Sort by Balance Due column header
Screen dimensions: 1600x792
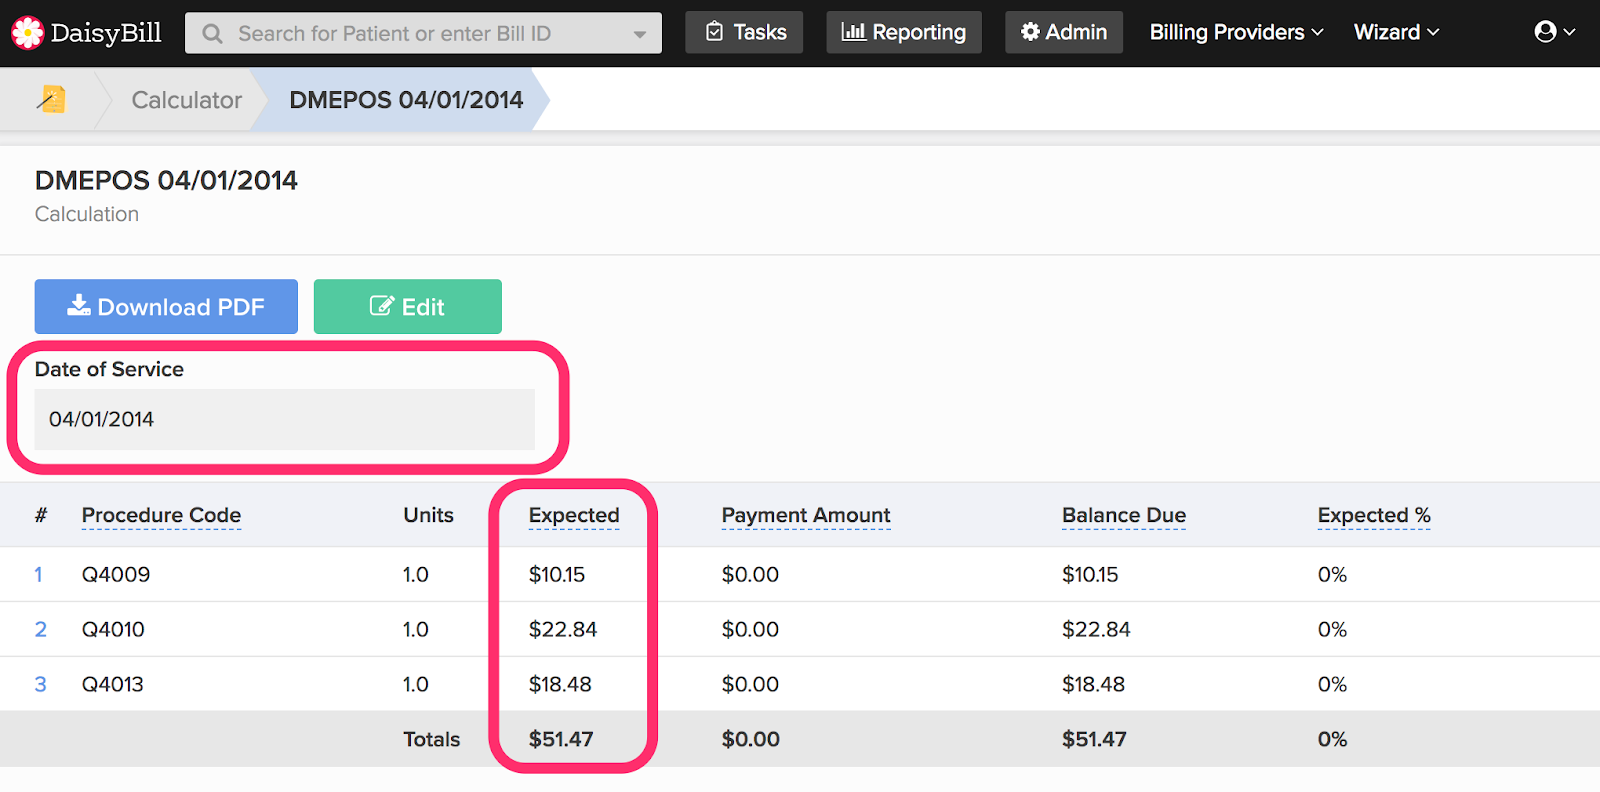(x=1124, y=515)
